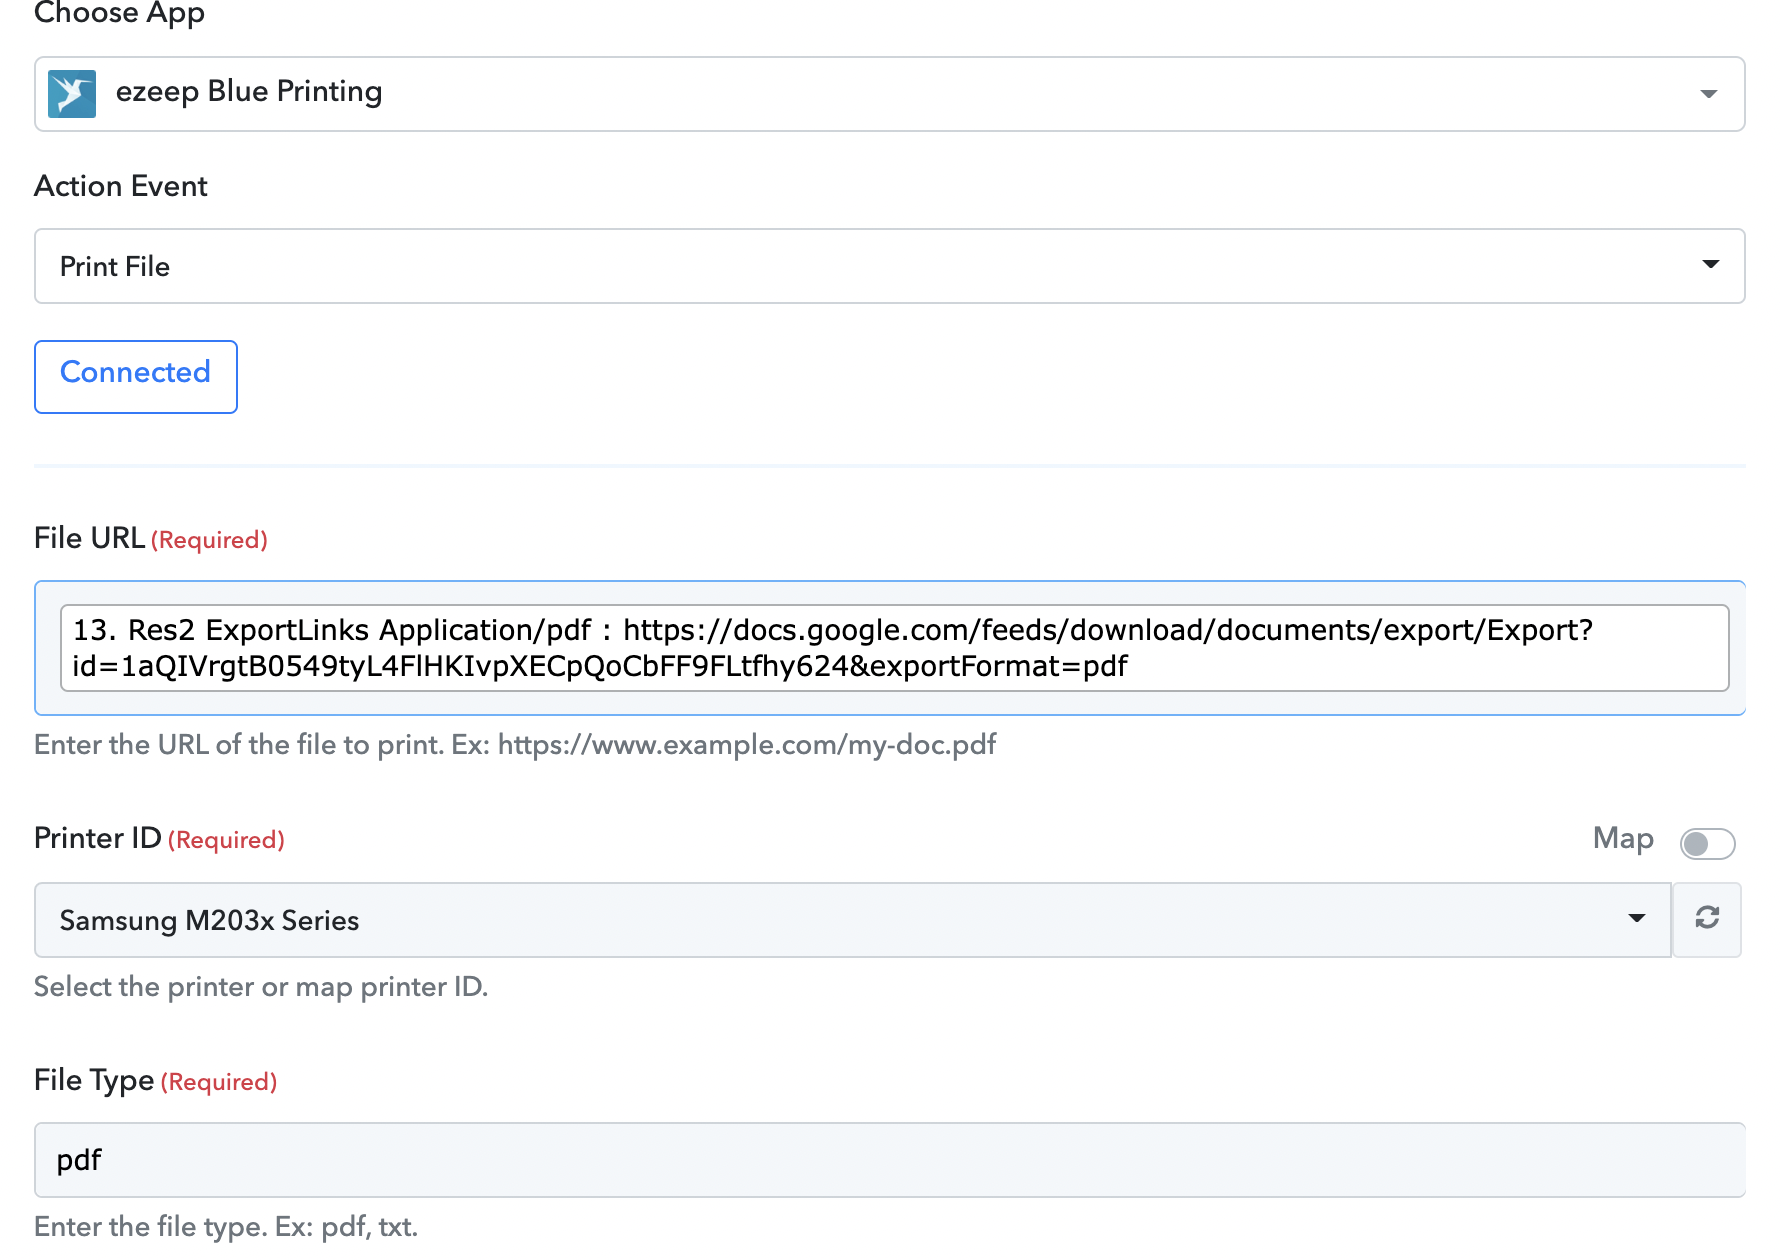Click the Action Event label
The image size is (1780, 1260).
121,187
